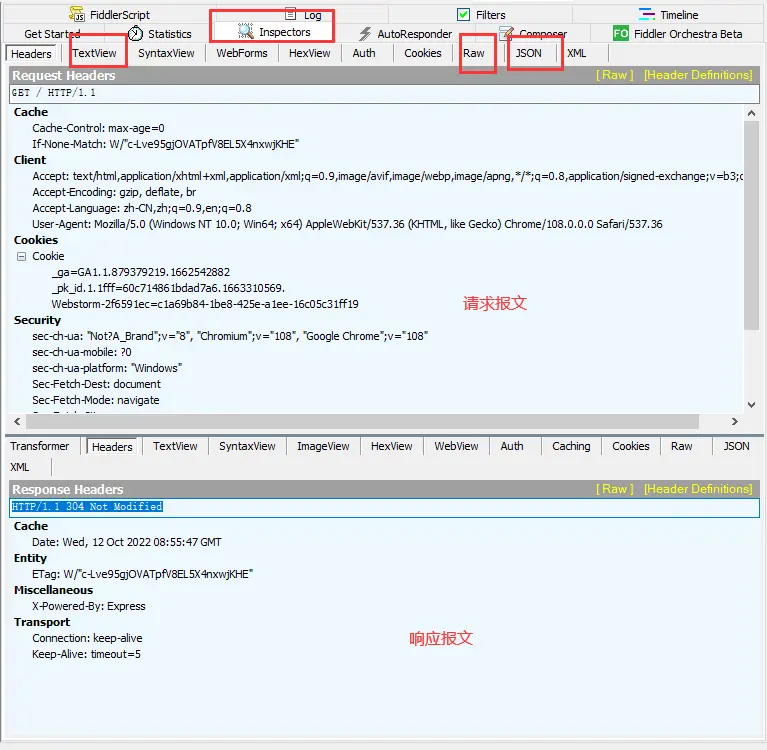The width and height of the screenshot is (767, 750).
Task: Select the request Headers tab
Action: (31, 53)
